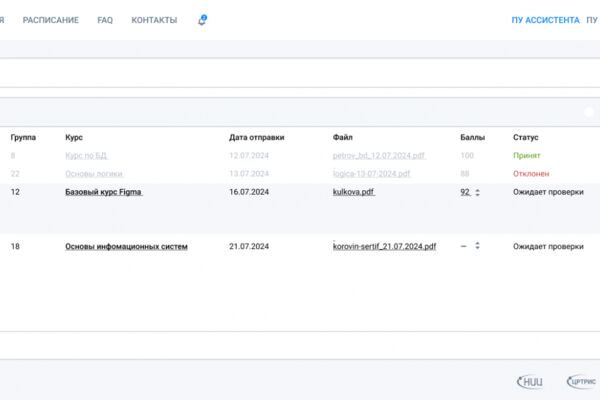Switch to ПУ АССИСТЕНТА

point(546,20)
